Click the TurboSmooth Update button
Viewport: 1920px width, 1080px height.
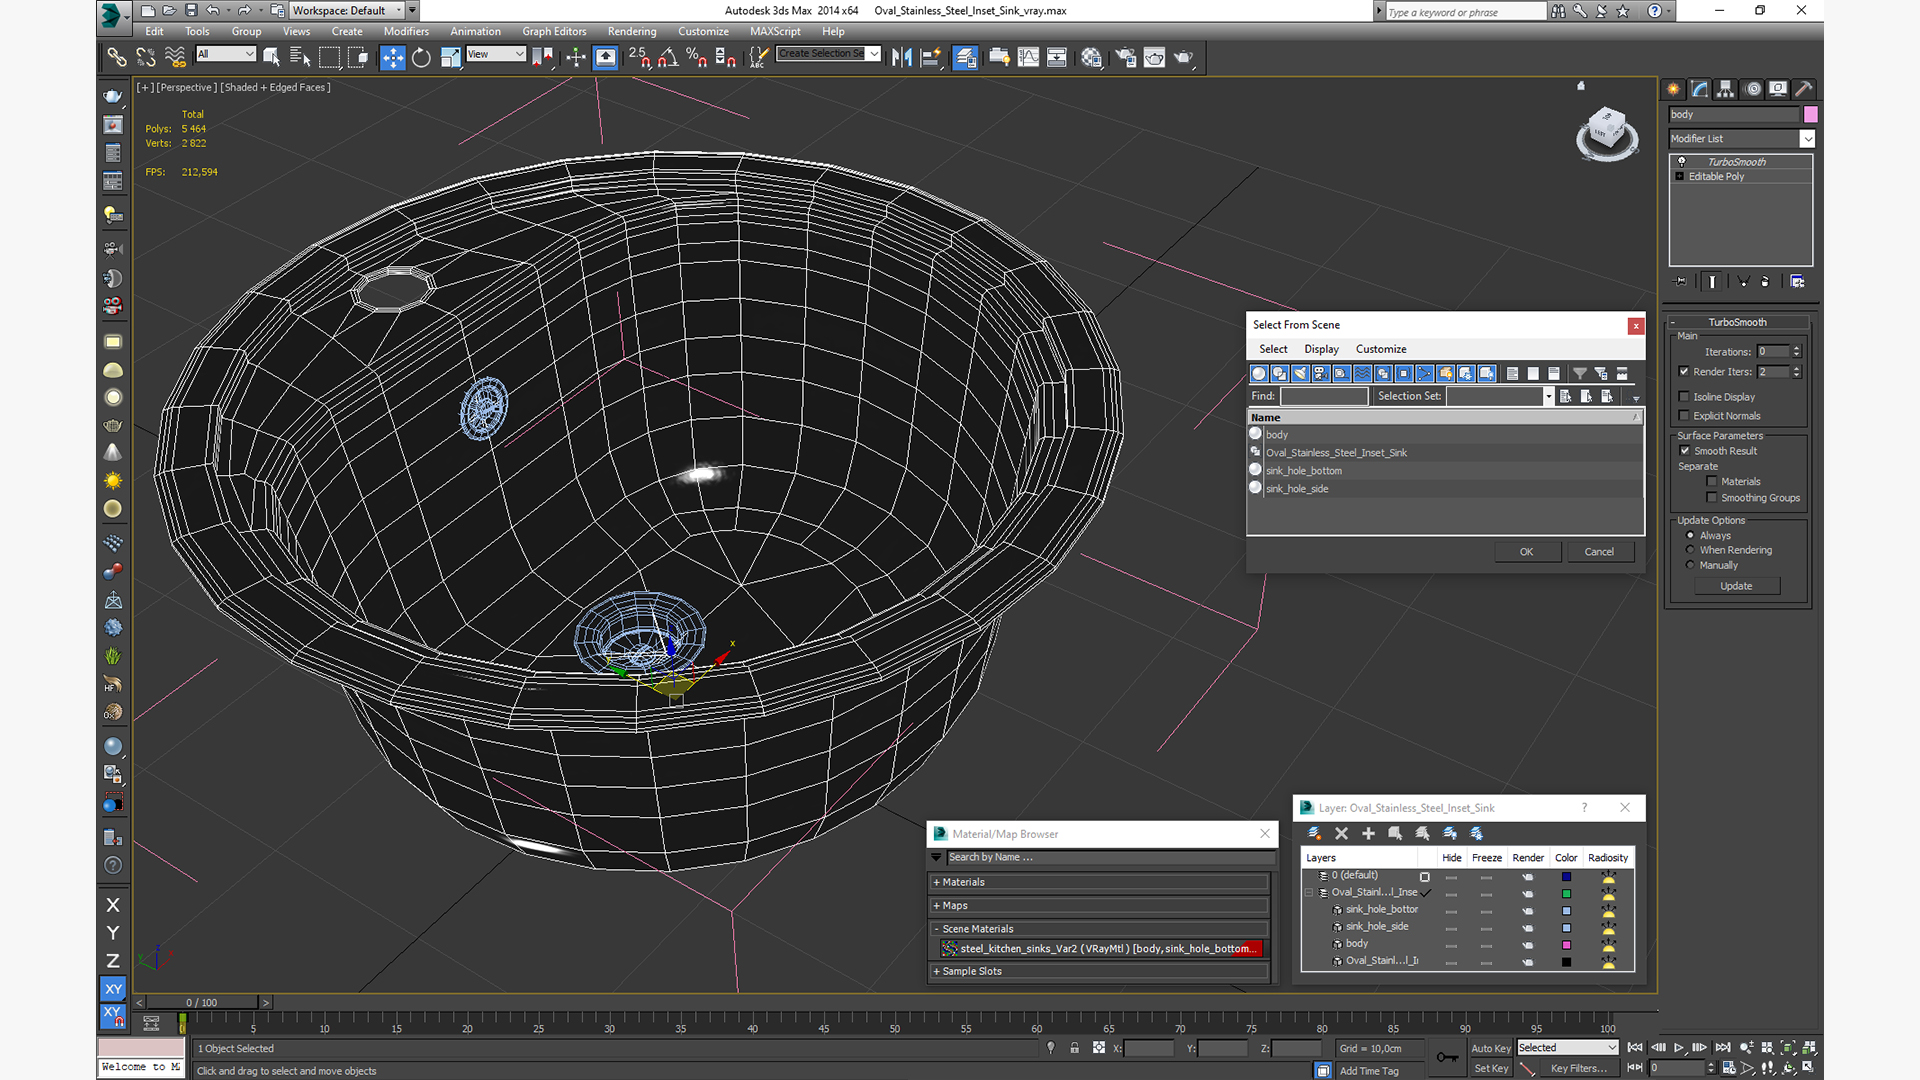tap(1736, 586)
